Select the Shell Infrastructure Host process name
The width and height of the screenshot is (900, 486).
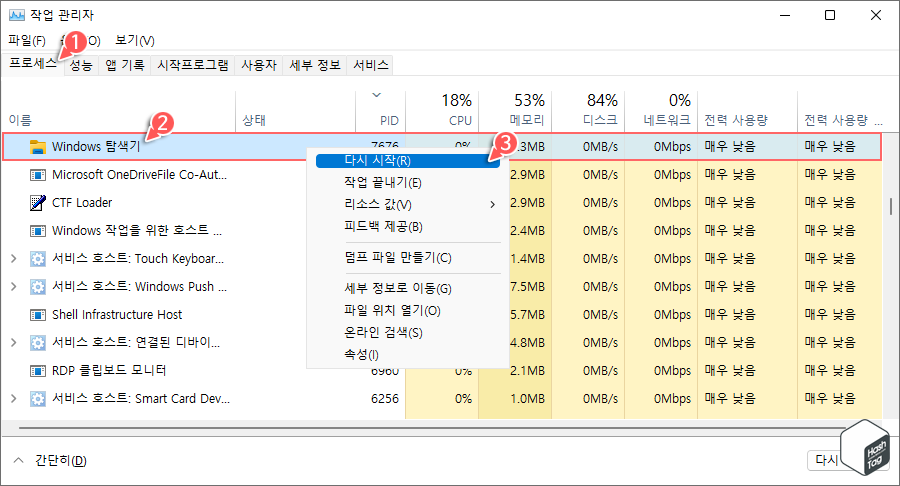click(117, 314)
